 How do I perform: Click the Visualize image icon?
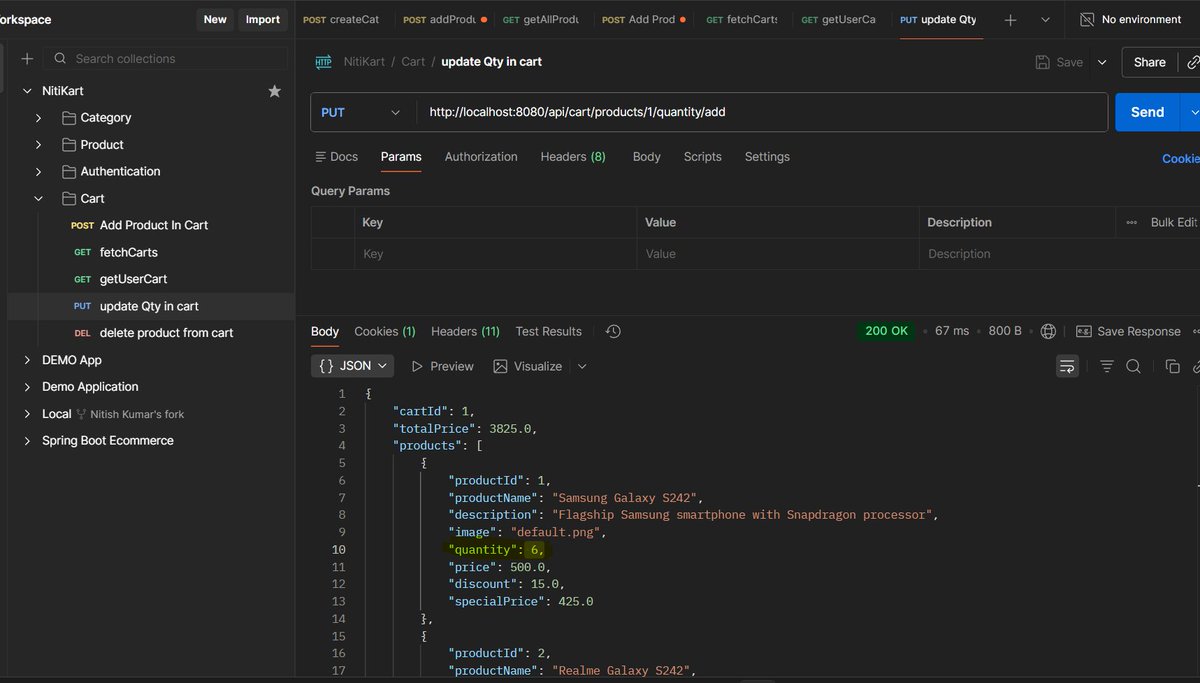click(501, 367)
